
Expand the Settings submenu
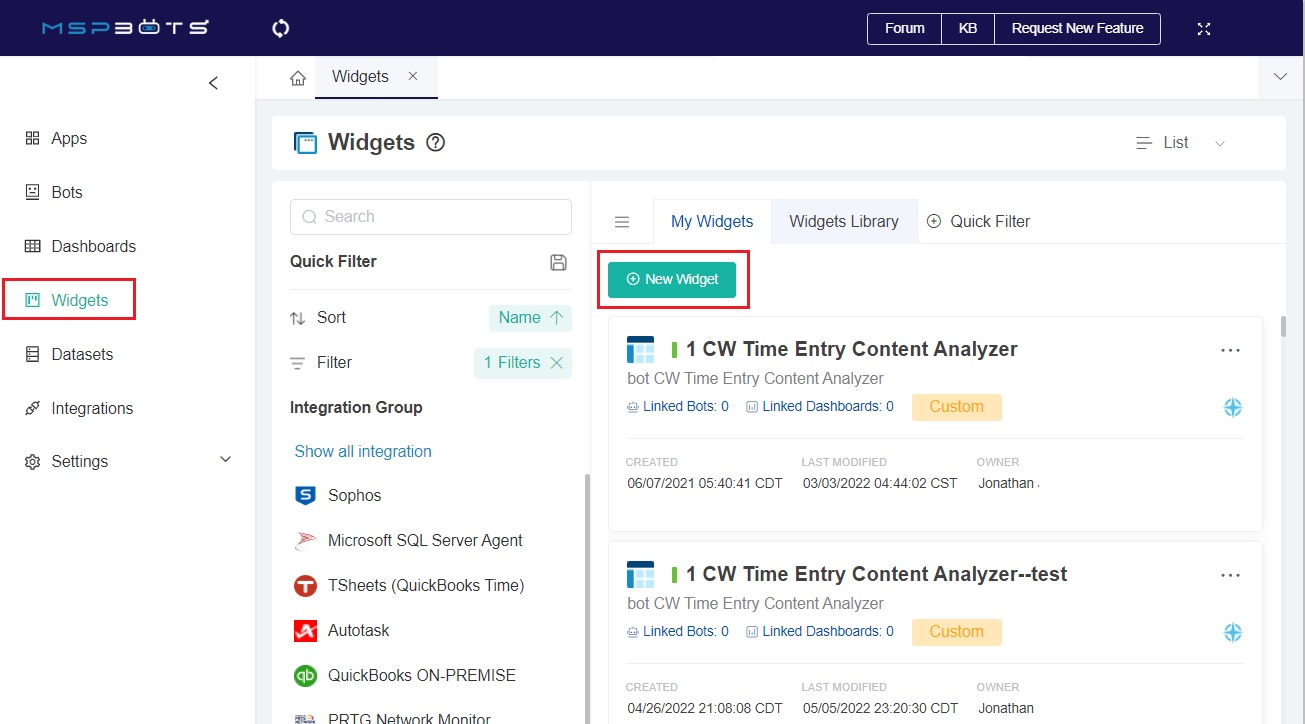[225, 460]
